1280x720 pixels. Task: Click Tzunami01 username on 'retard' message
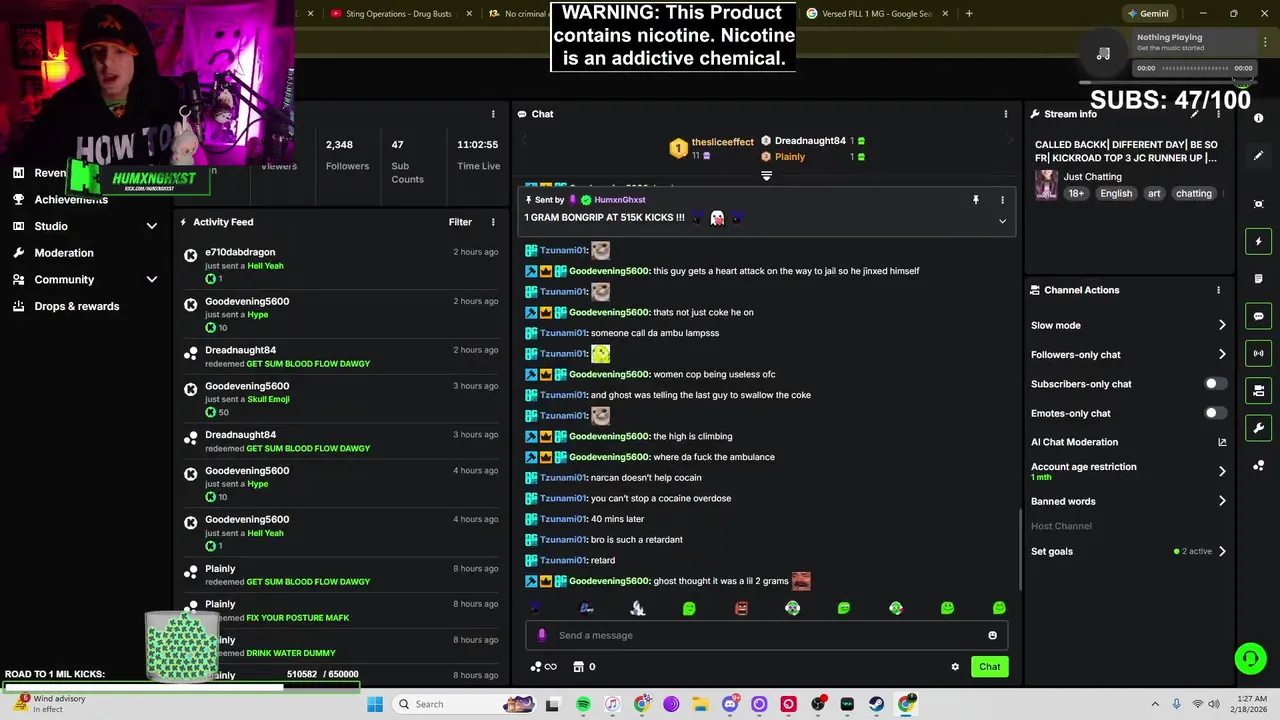(x=563, y=560)
